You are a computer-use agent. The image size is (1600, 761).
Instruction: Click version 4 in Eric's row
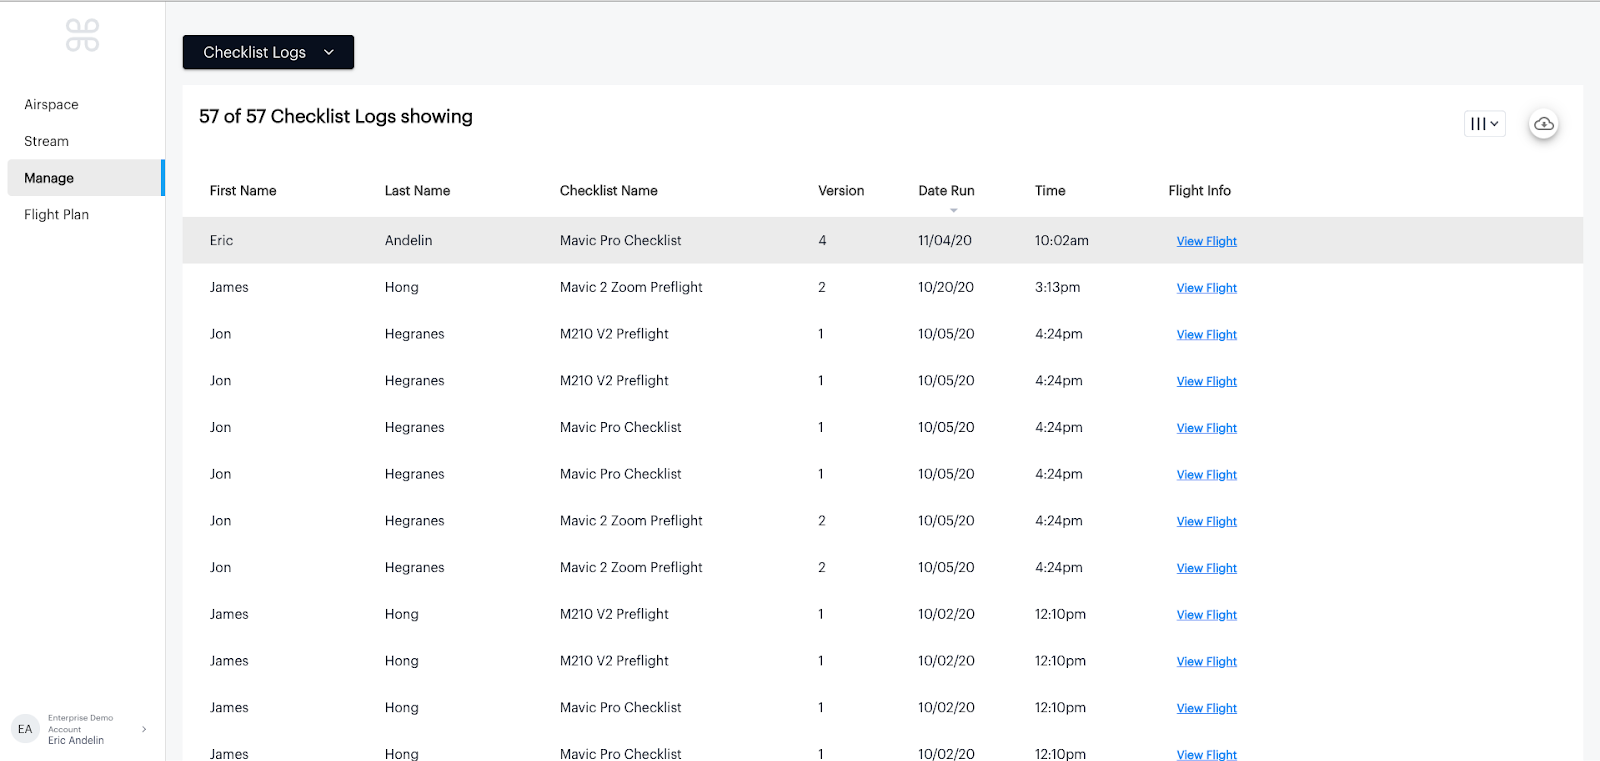(x=822, y=240)
